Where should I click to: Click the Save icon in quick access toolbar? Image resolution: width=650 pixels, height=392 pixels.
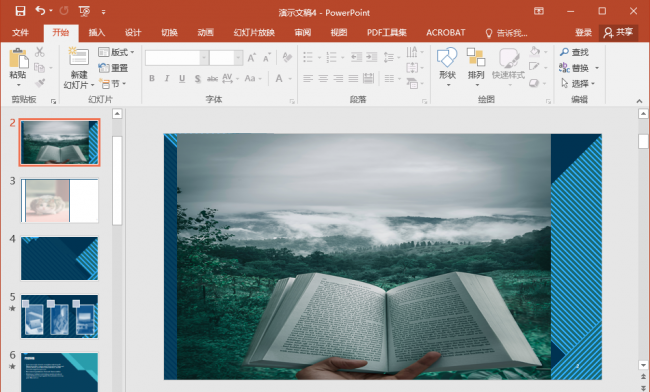point(20,11)
